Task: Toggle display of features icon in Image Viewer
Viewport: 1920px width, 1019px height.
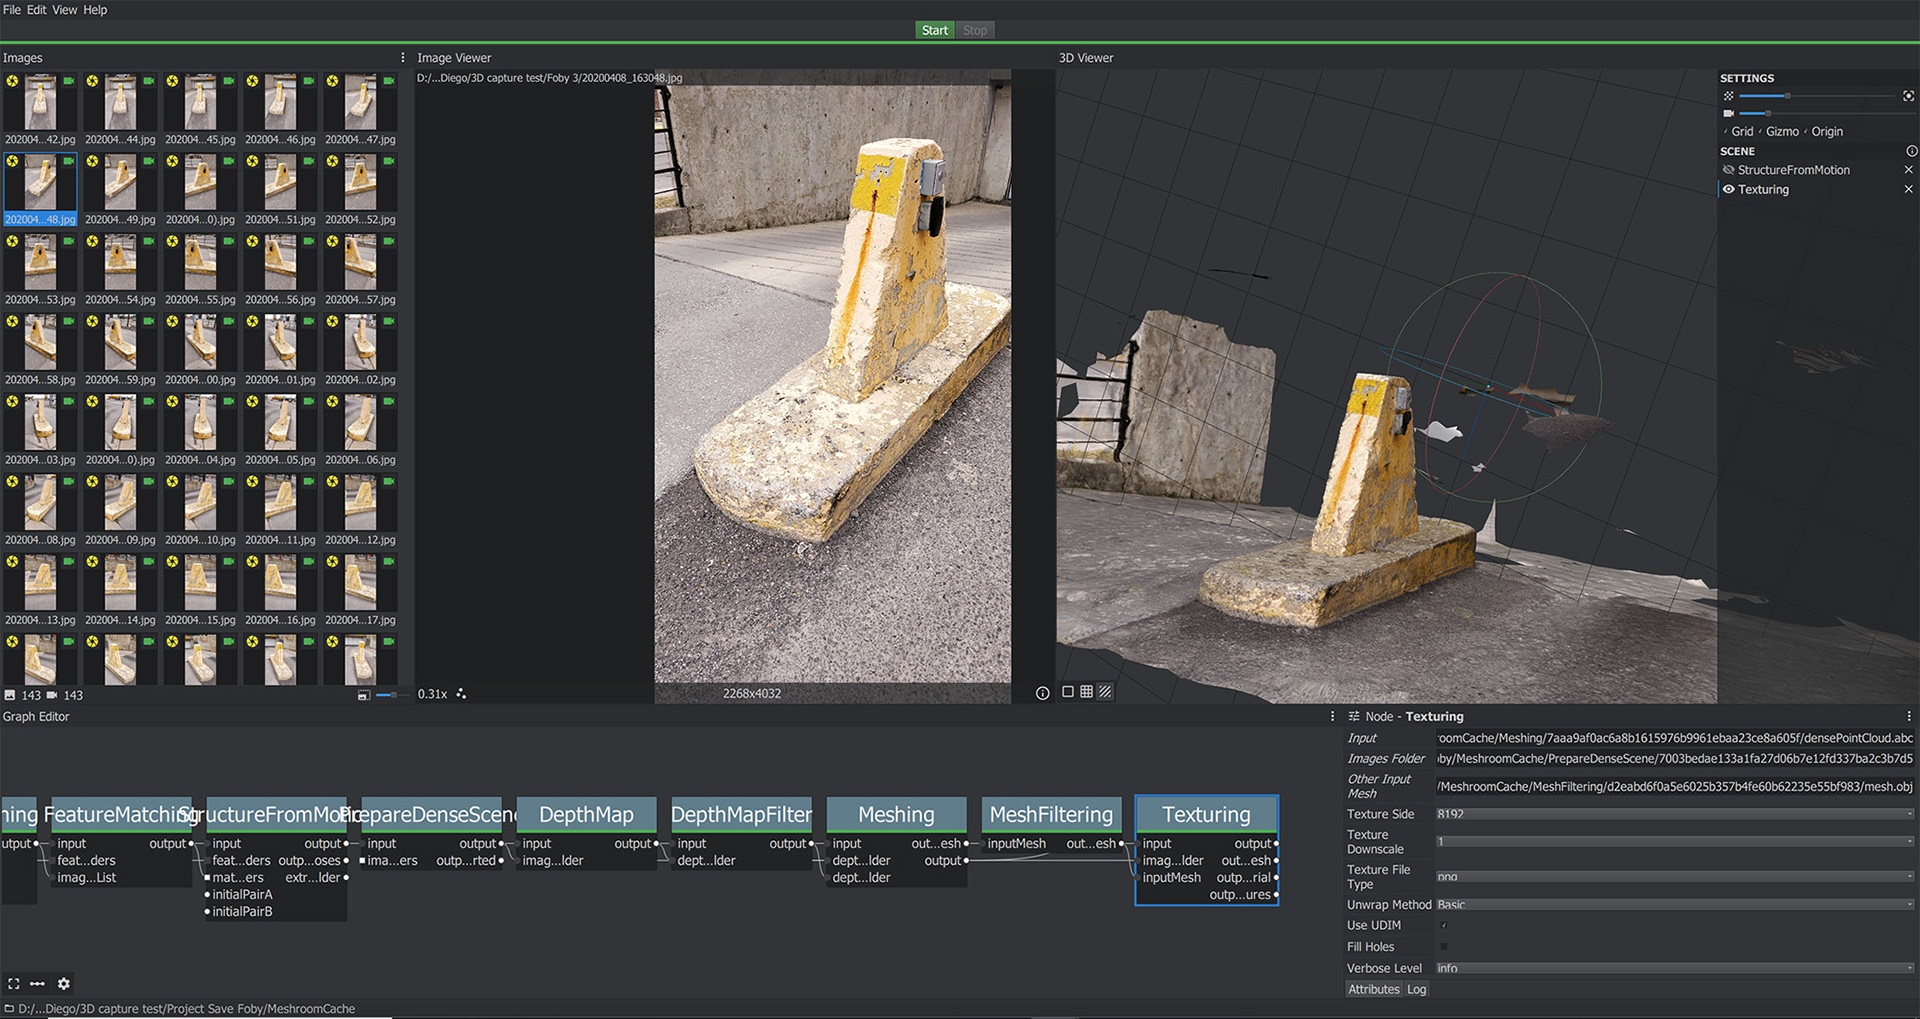Action: (x=461, y=693)
